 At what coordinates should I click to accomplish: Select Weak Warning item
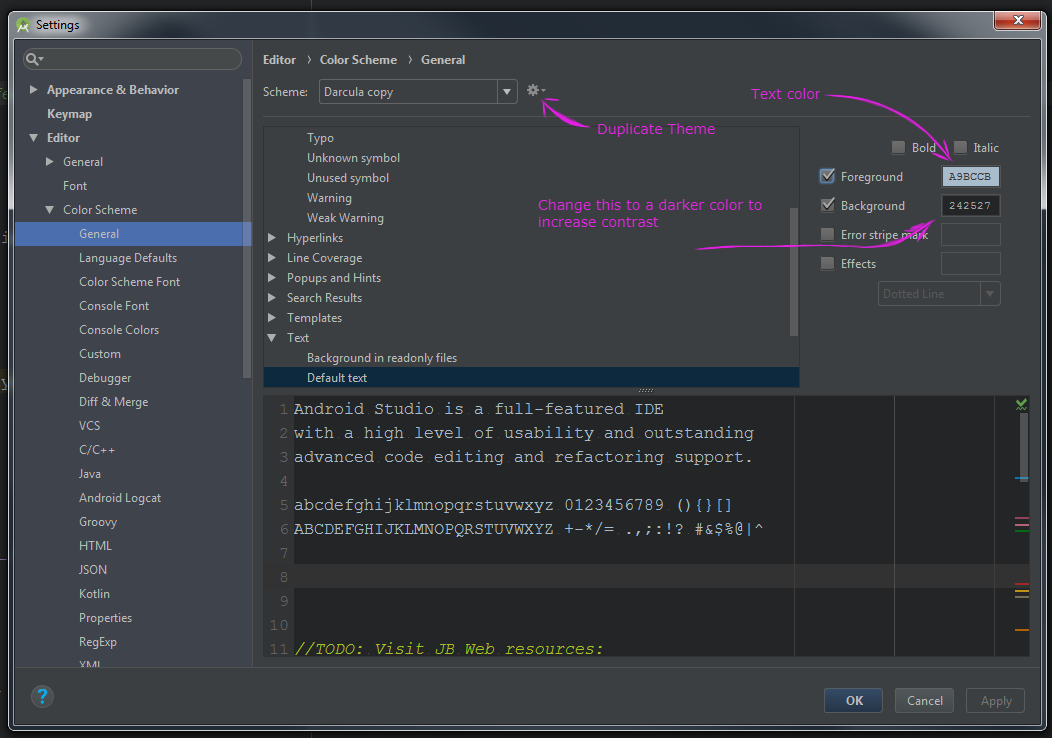[346, 217]
